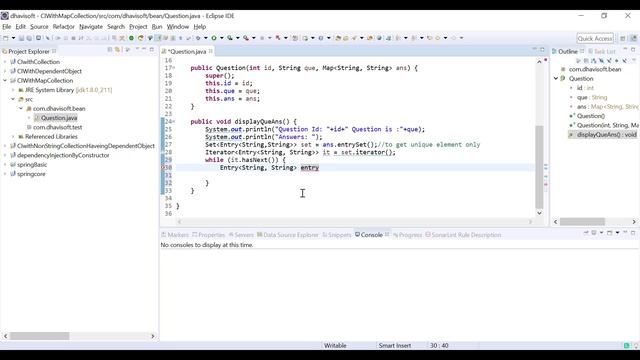Click the External Tools run icon
This screenshot has height=360, width=640.
[x=246, y=38]
